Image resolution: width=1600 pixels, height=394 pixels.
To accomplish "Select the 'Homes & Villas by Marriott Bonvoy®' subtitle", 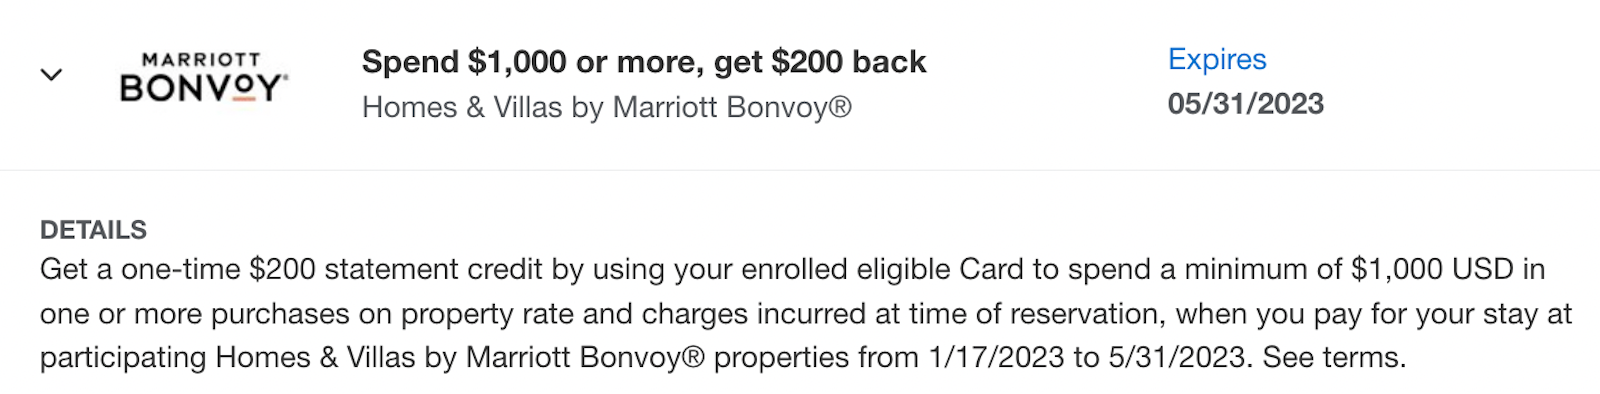I will coord(607,107).
